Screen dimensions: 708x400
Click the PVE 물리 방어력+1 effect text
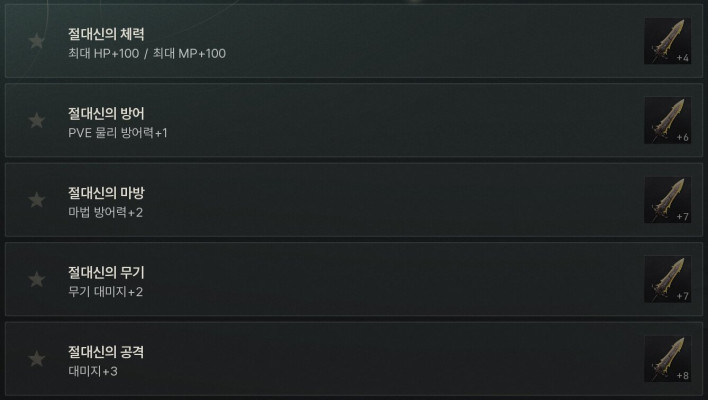[x=118, y=133]
